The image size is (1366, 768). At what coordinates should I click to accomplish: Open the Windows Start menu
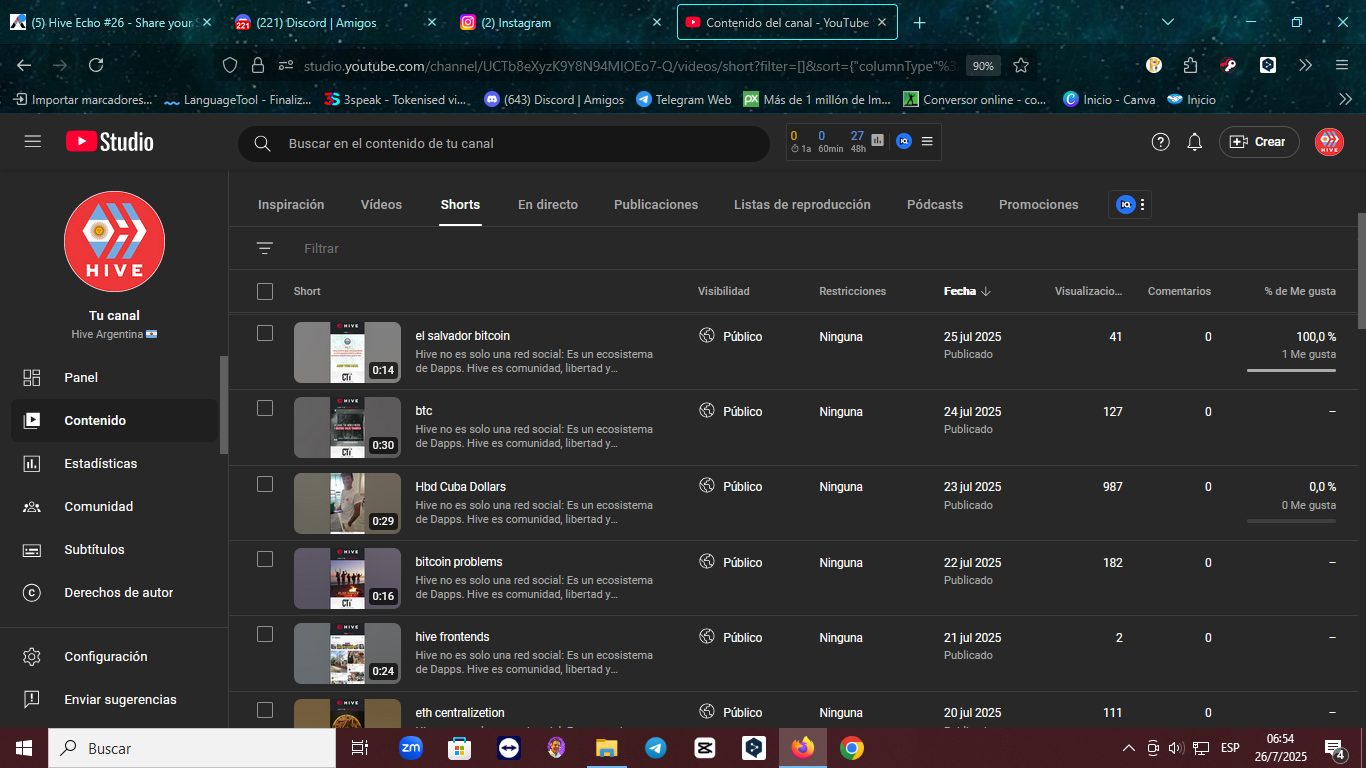[23, 747]
